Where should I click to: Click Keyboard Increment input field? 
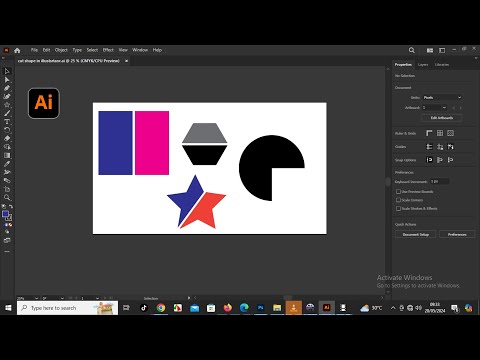point(440,182)
